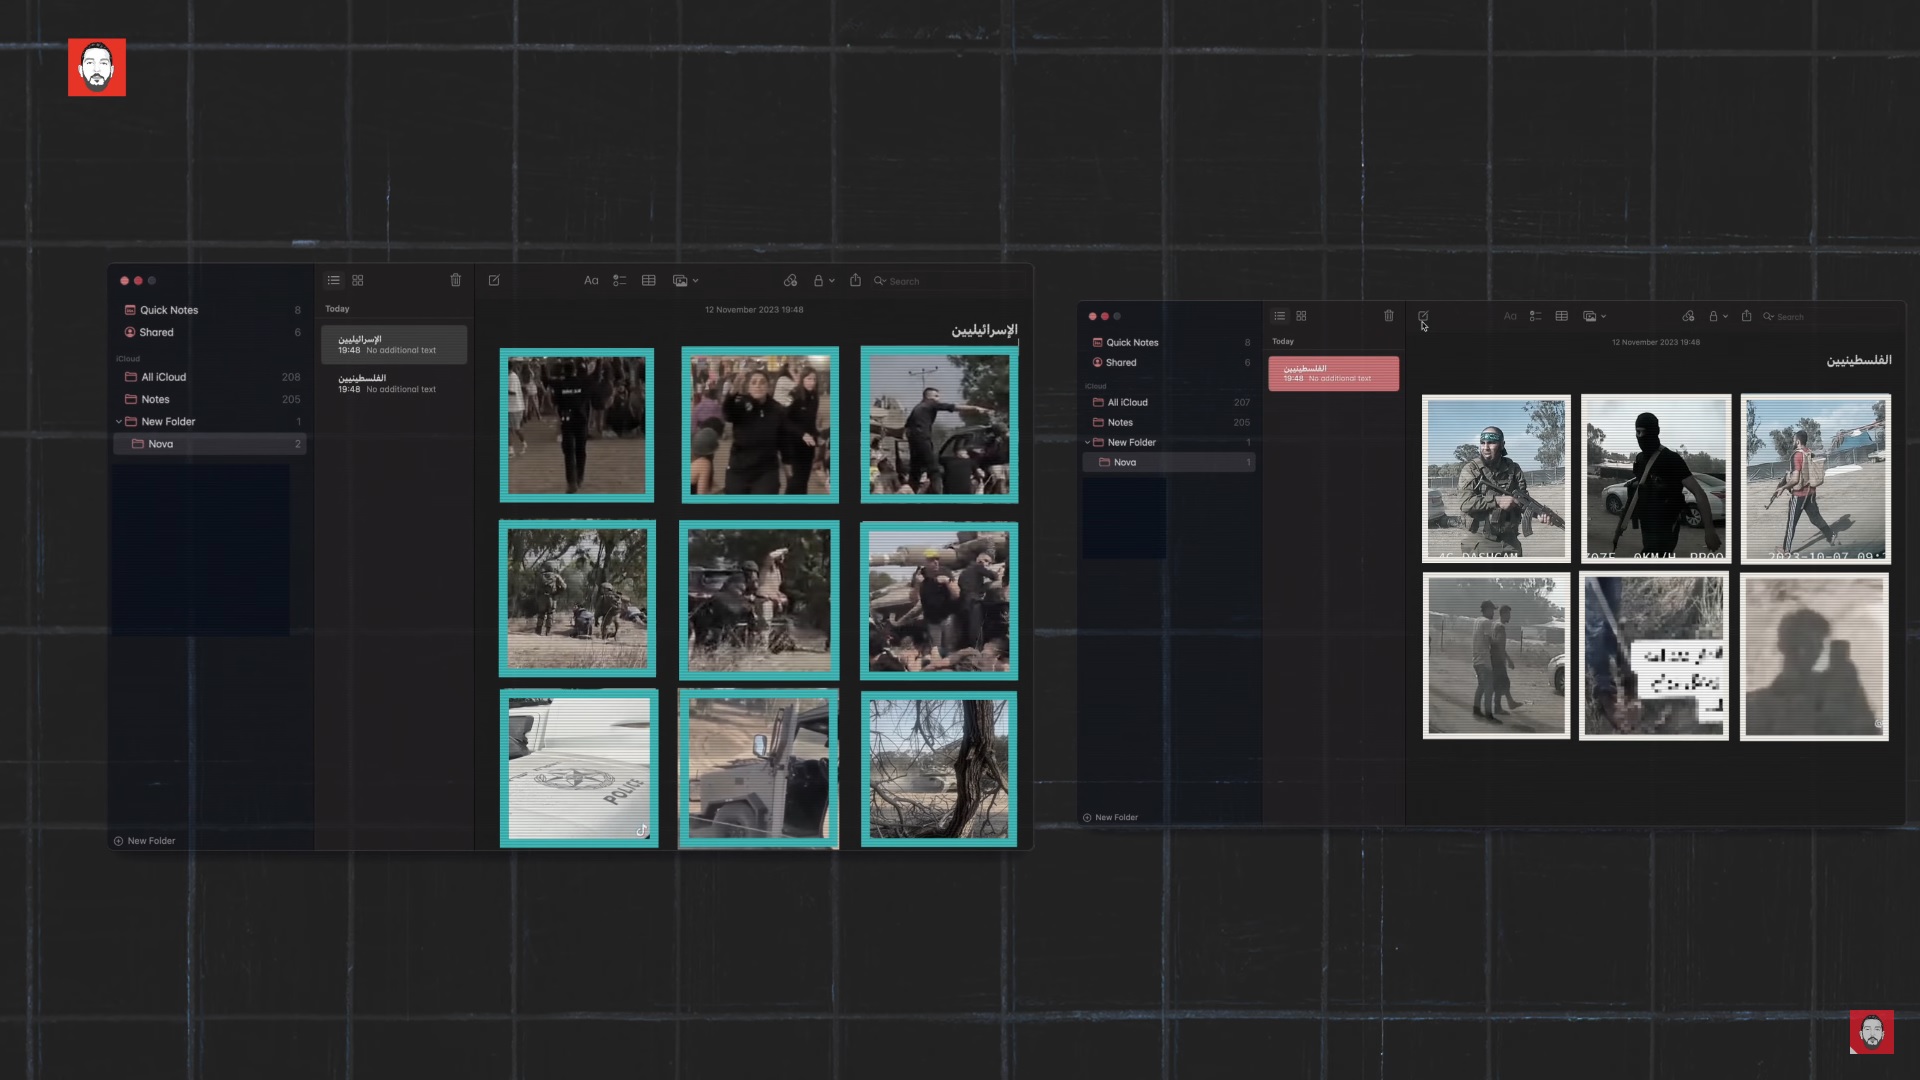Select second note in left window list

pos(394,383)
